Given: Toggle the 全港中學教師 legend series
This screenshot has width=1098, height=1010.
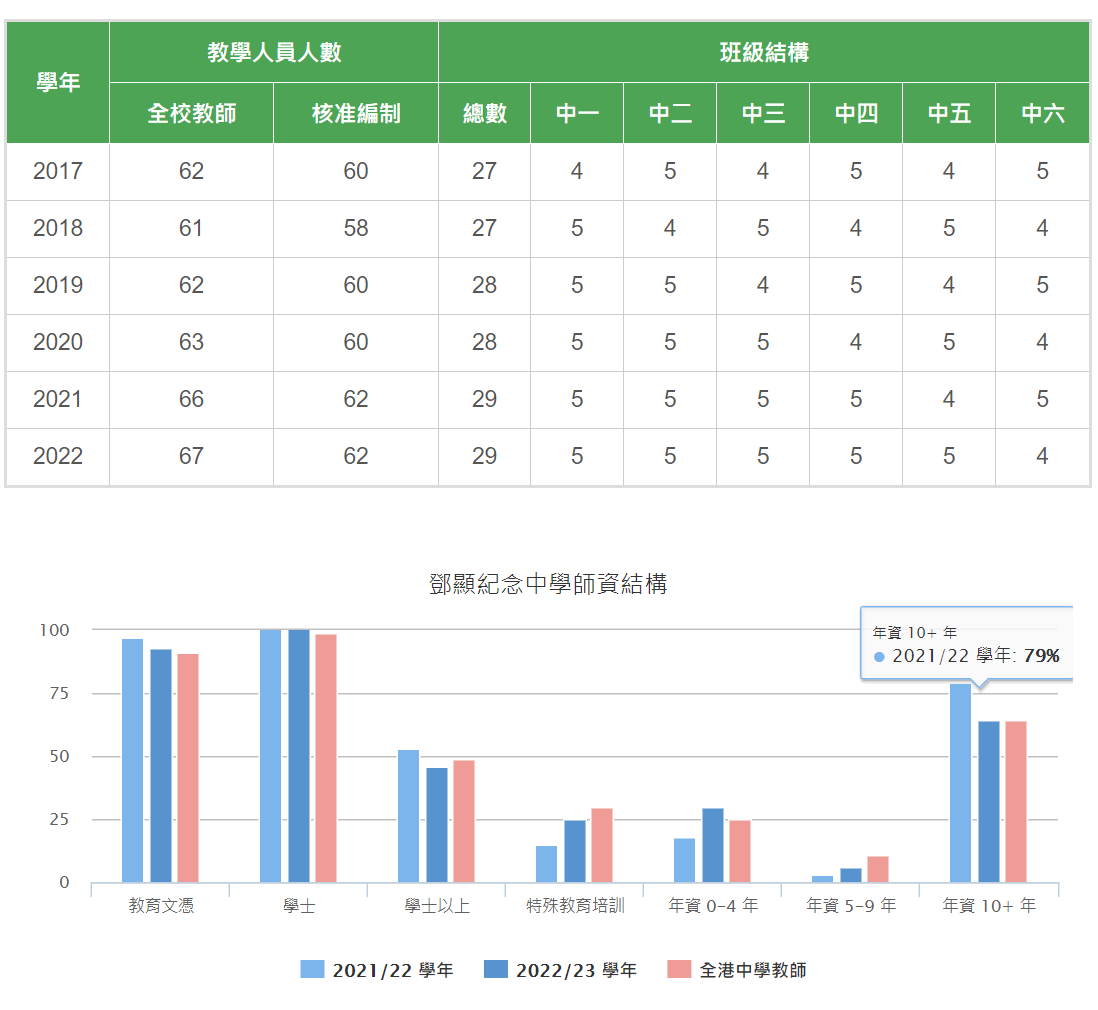Looking at the screenshot, I should tap(737, 970).
